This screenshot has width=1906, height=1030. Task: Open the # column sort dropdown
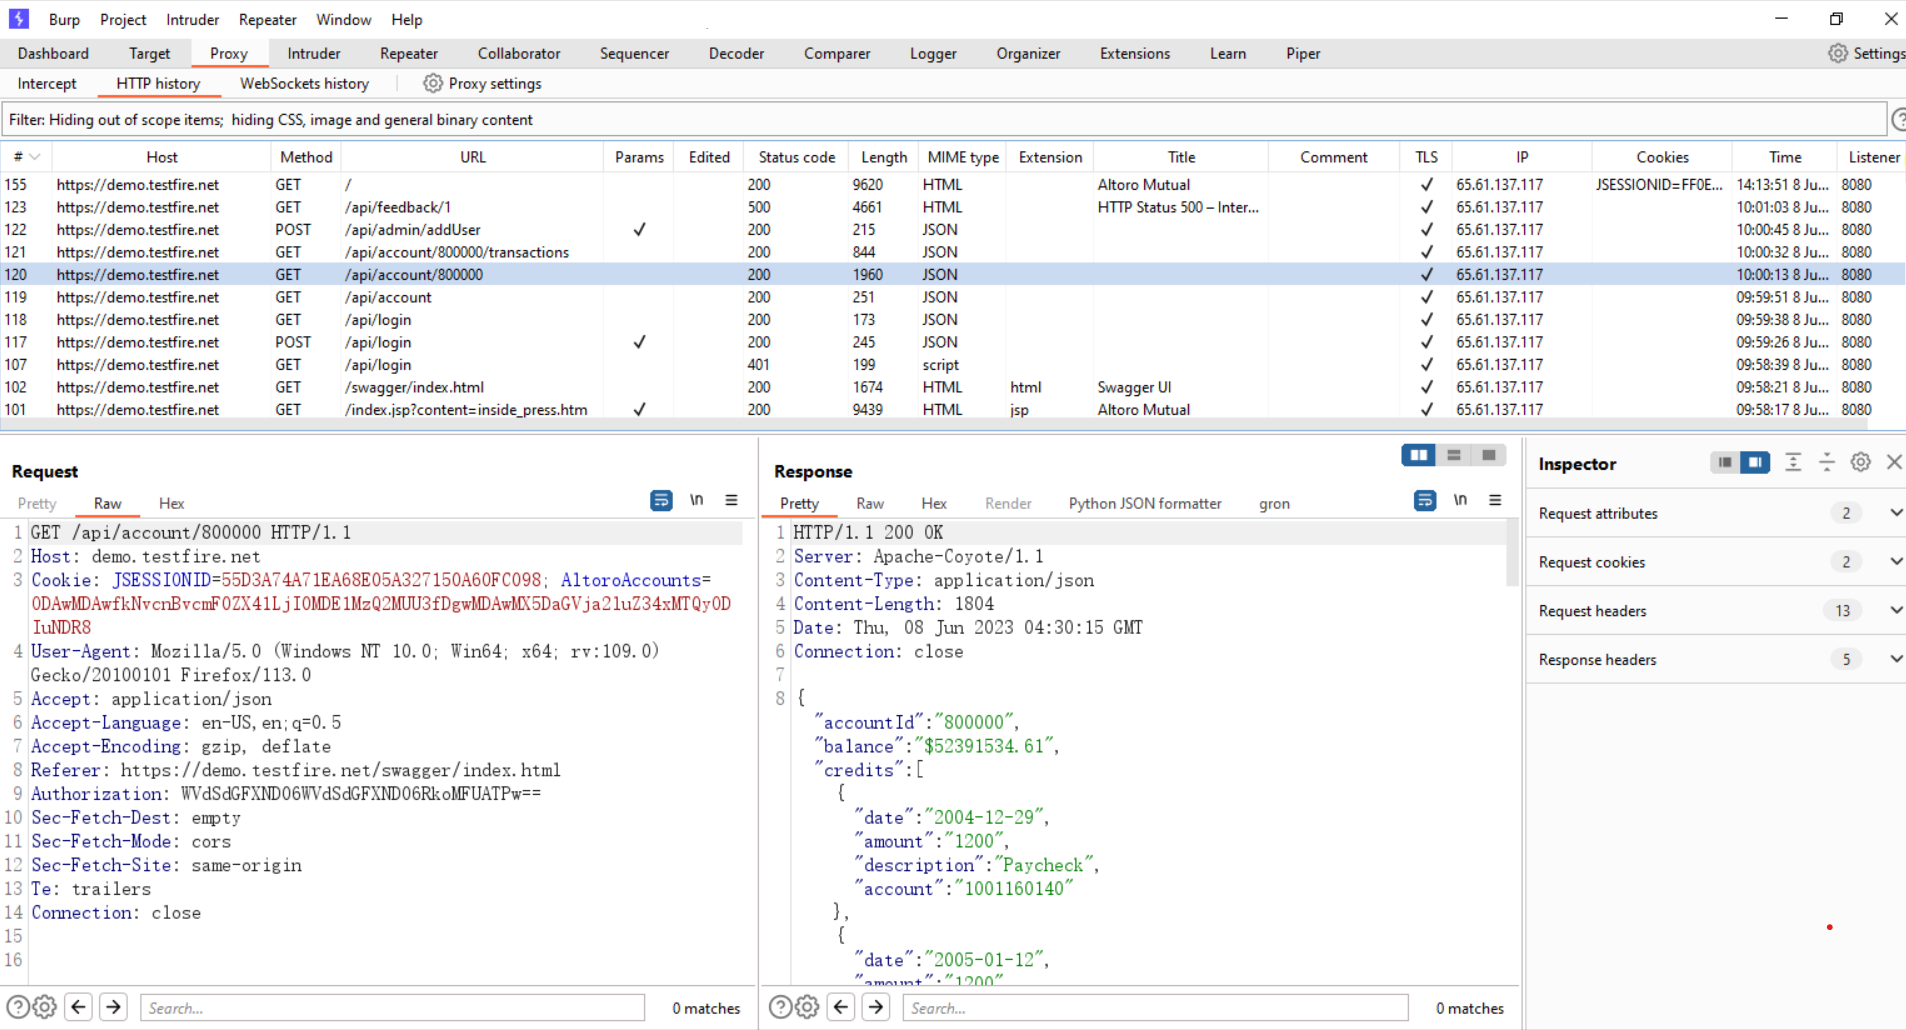pyautogui.click(x=32, y=156)
